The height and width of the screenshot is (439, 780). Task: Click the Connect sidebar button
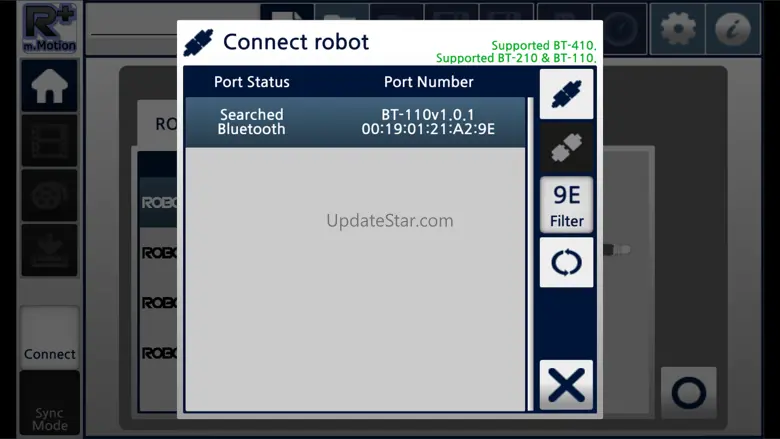[49, 338]
